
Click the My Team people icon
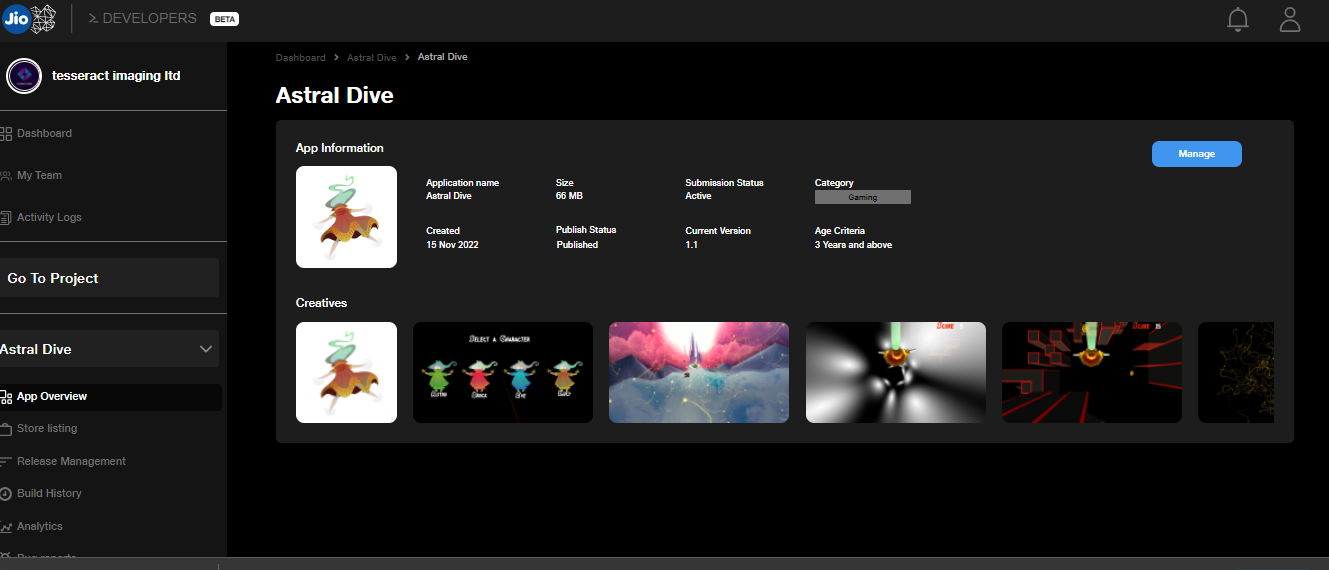6,176
